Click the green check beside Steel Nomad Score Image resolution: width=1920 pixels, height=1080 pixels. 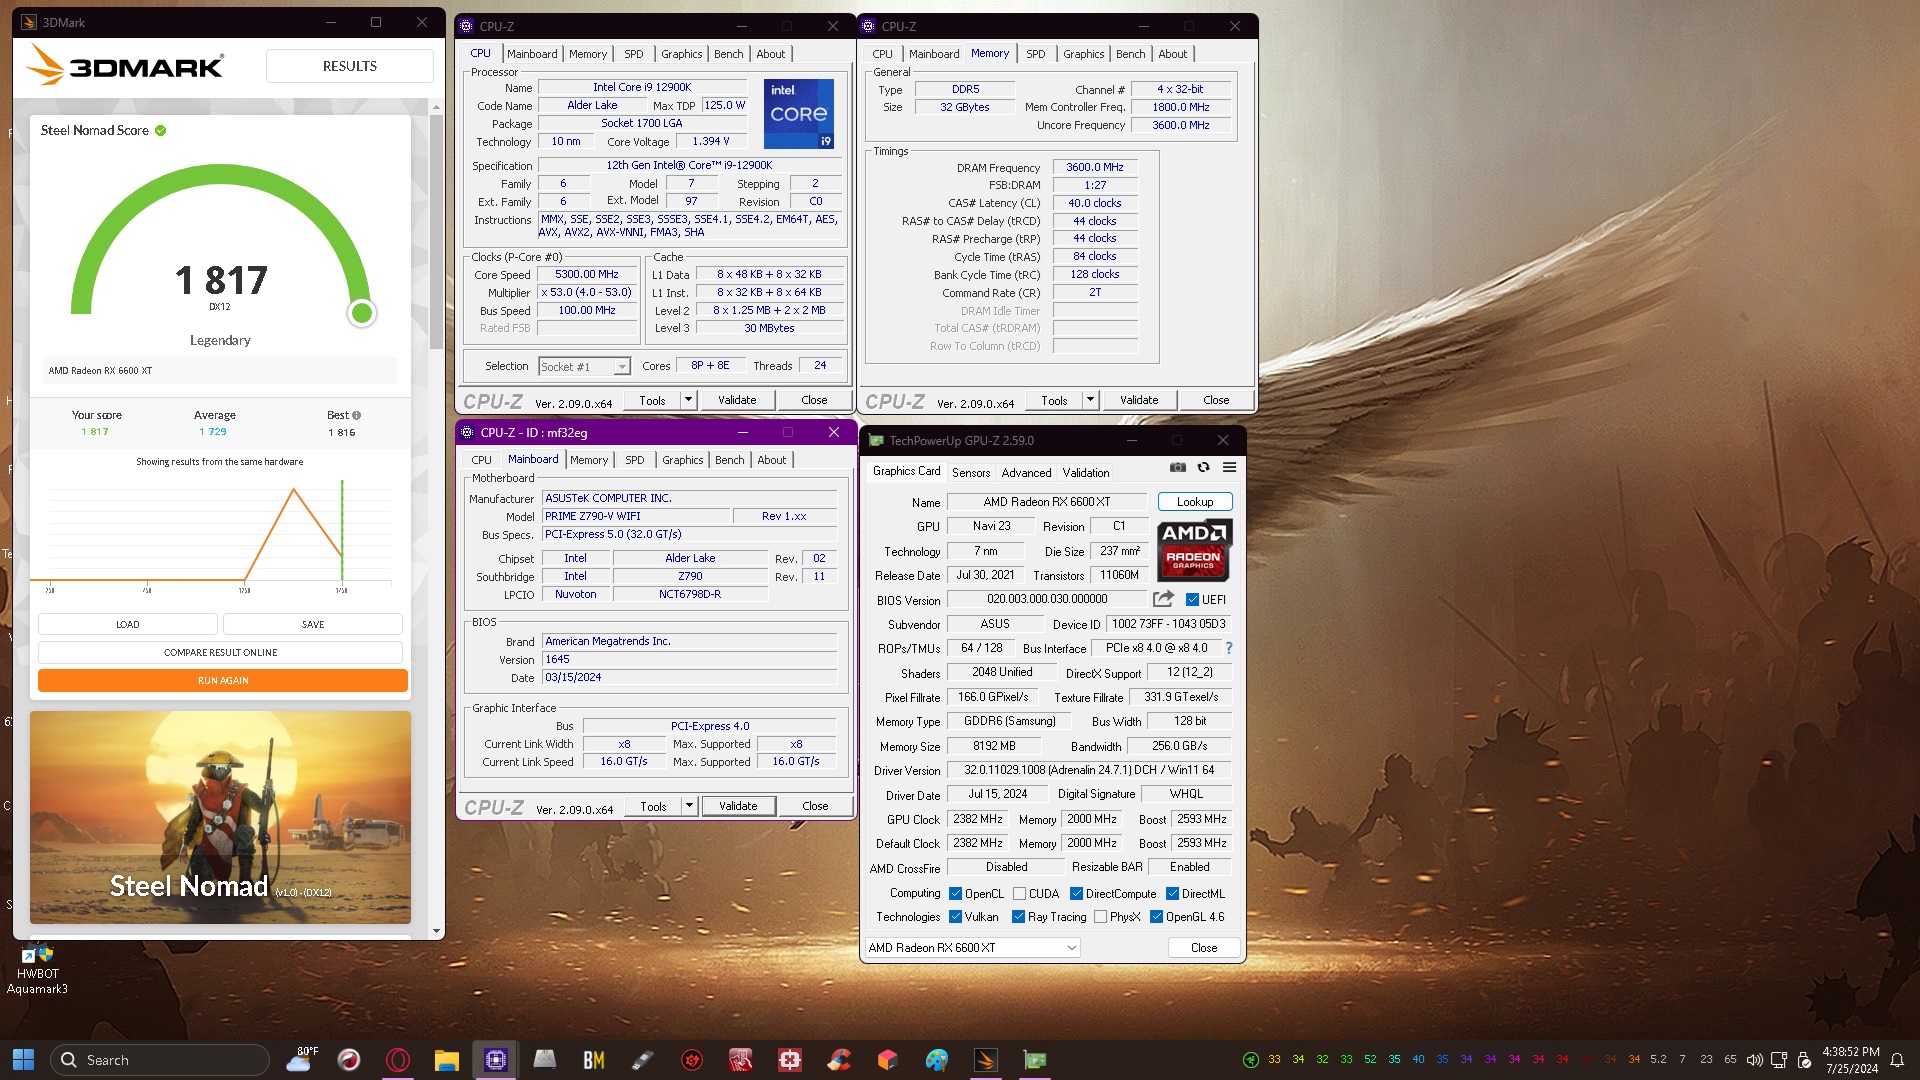coord(161,130)
